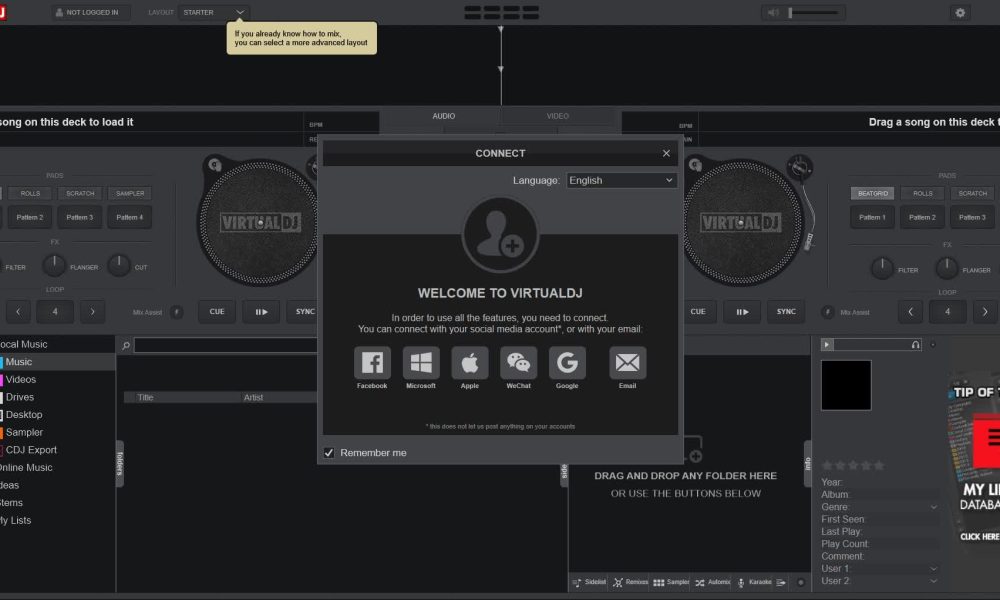Click the export list arrow icon

781,582
